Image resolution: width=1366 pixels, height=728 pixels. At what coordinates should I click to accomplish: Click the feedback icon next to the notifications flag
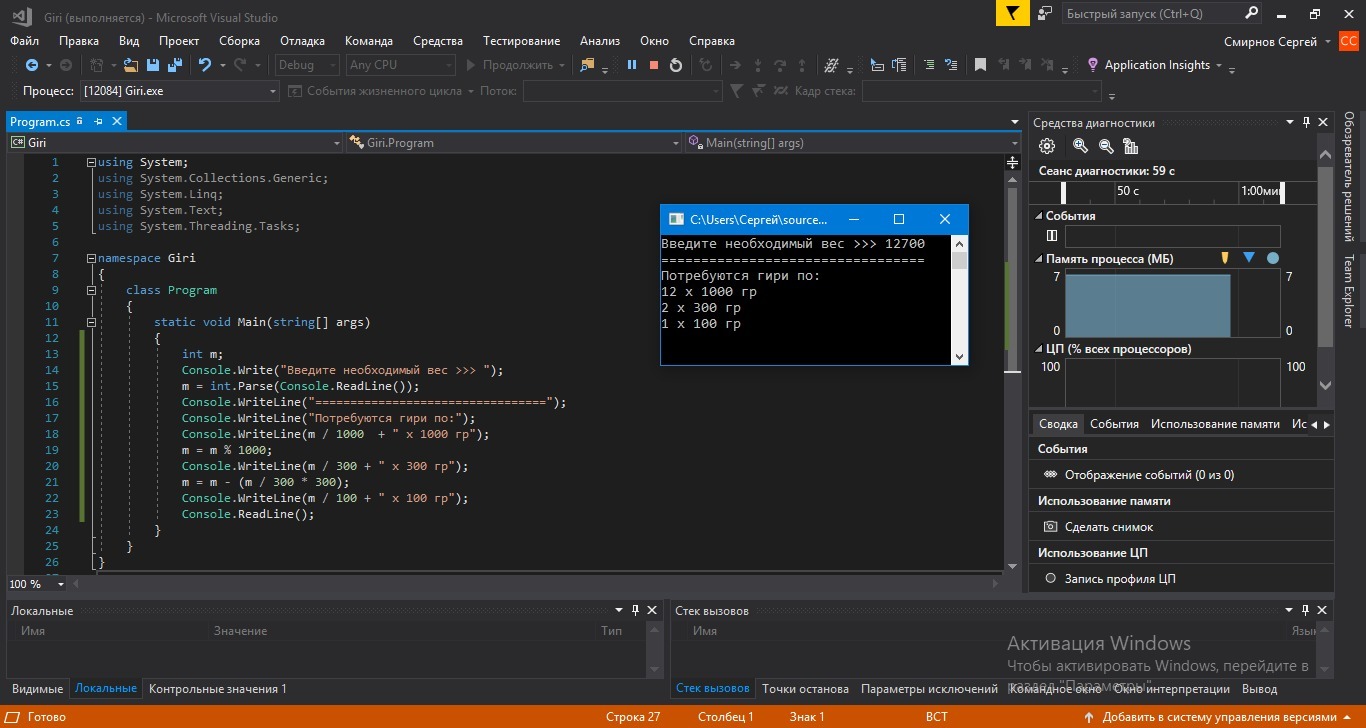click(1045, 13)
